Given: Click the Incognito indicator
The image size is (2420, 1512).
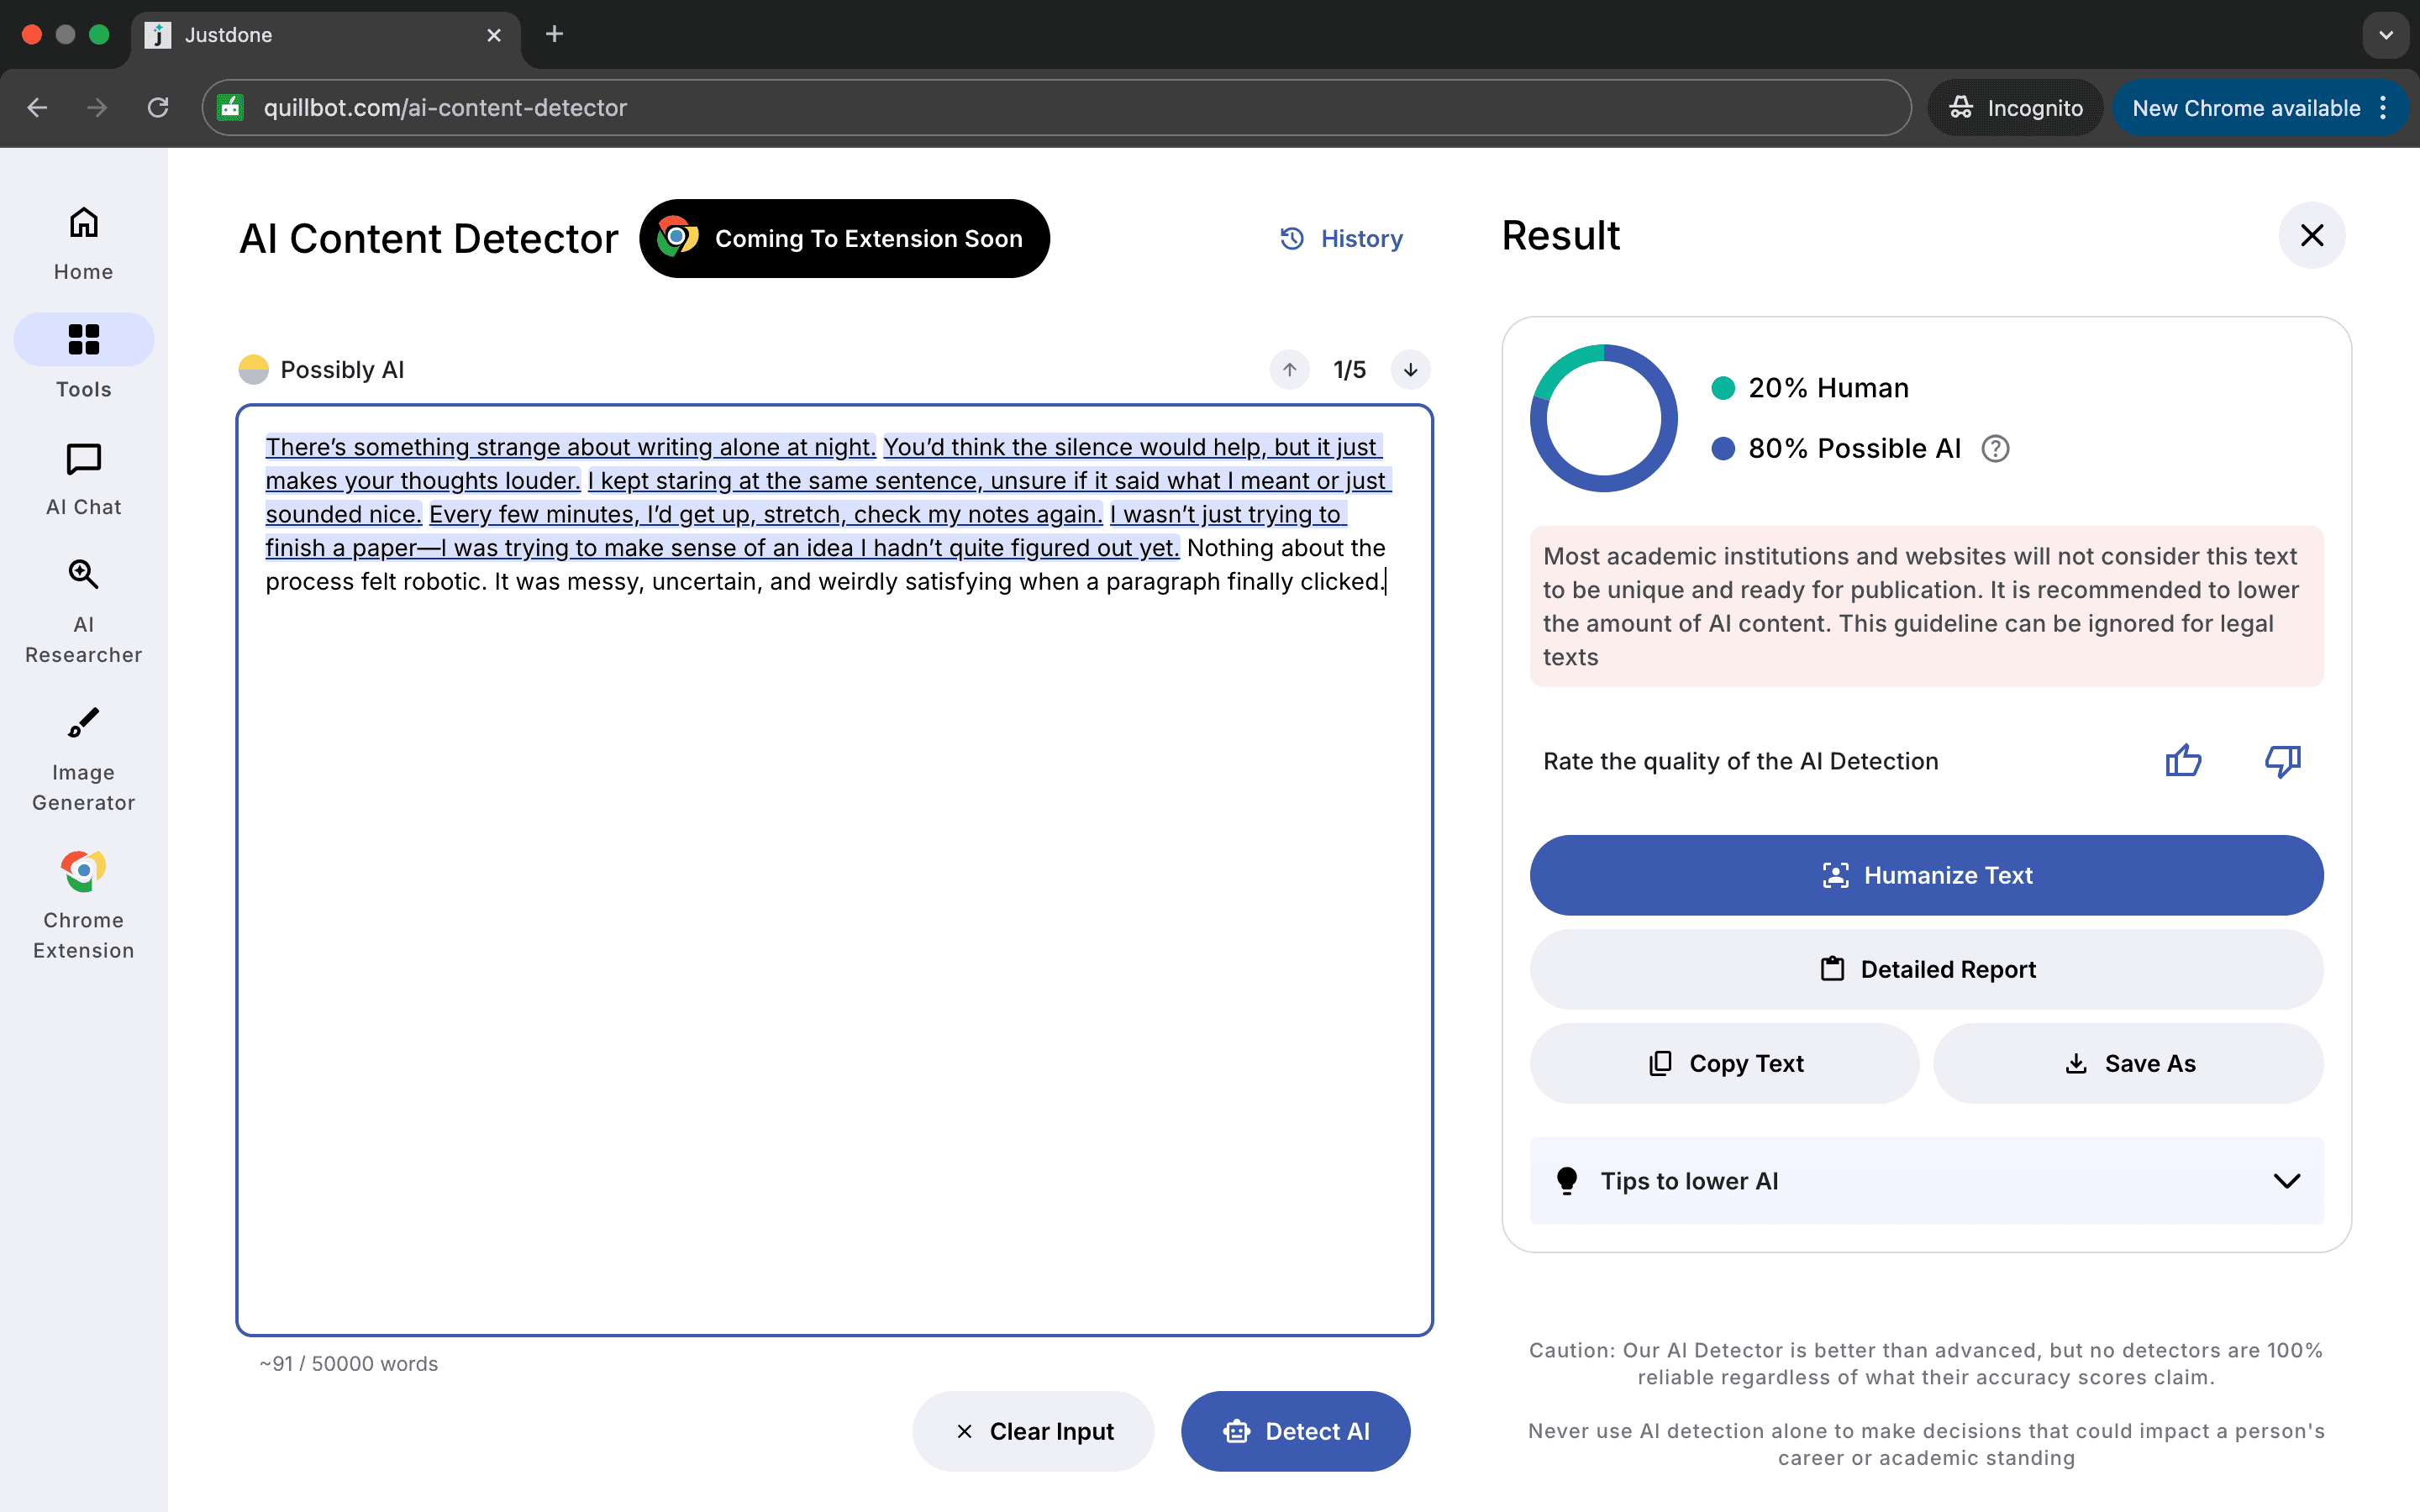Looking at the screenshot, I should click(x=2015, y=108).
